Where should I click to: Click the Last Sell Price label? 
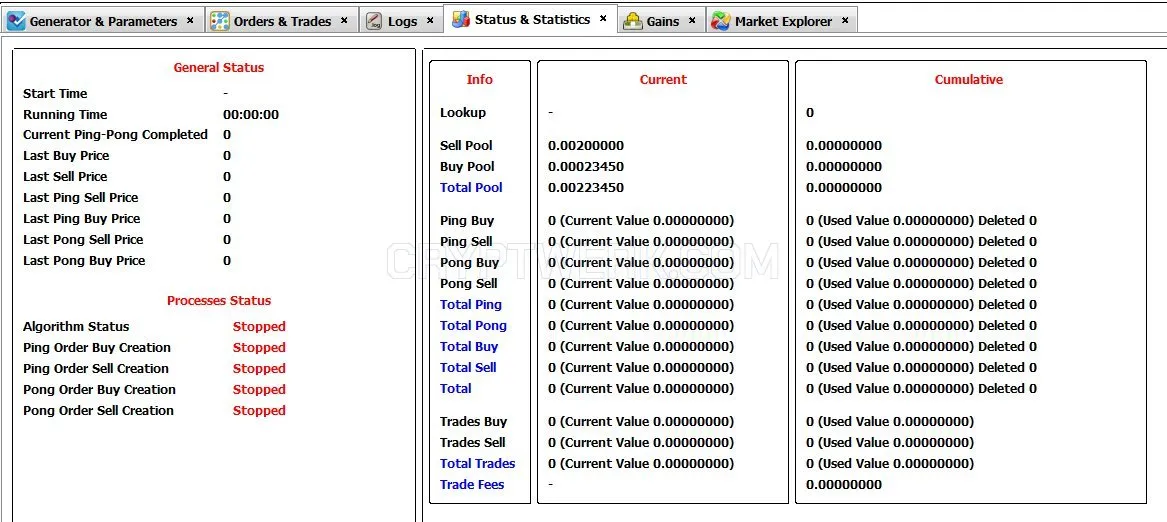pos(65,176)
